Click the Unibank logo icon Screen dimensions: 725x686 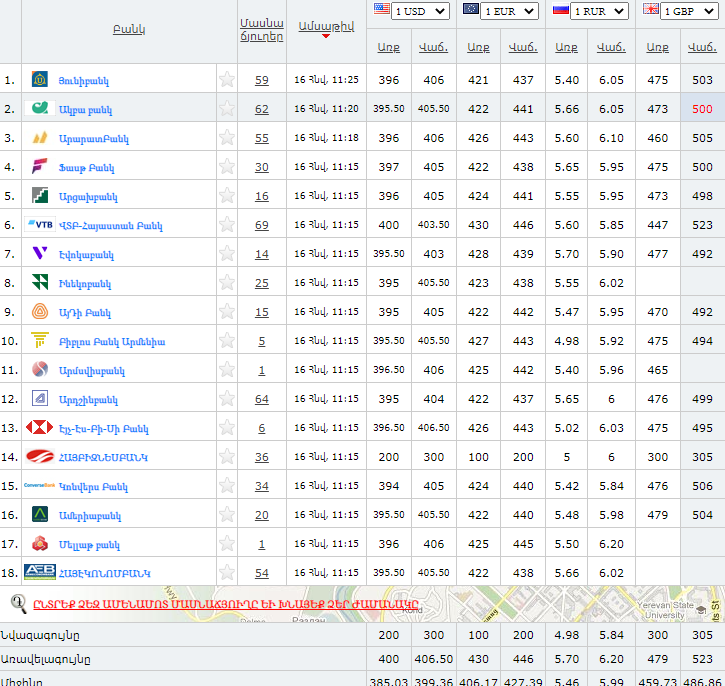click(x=40, y=80)
